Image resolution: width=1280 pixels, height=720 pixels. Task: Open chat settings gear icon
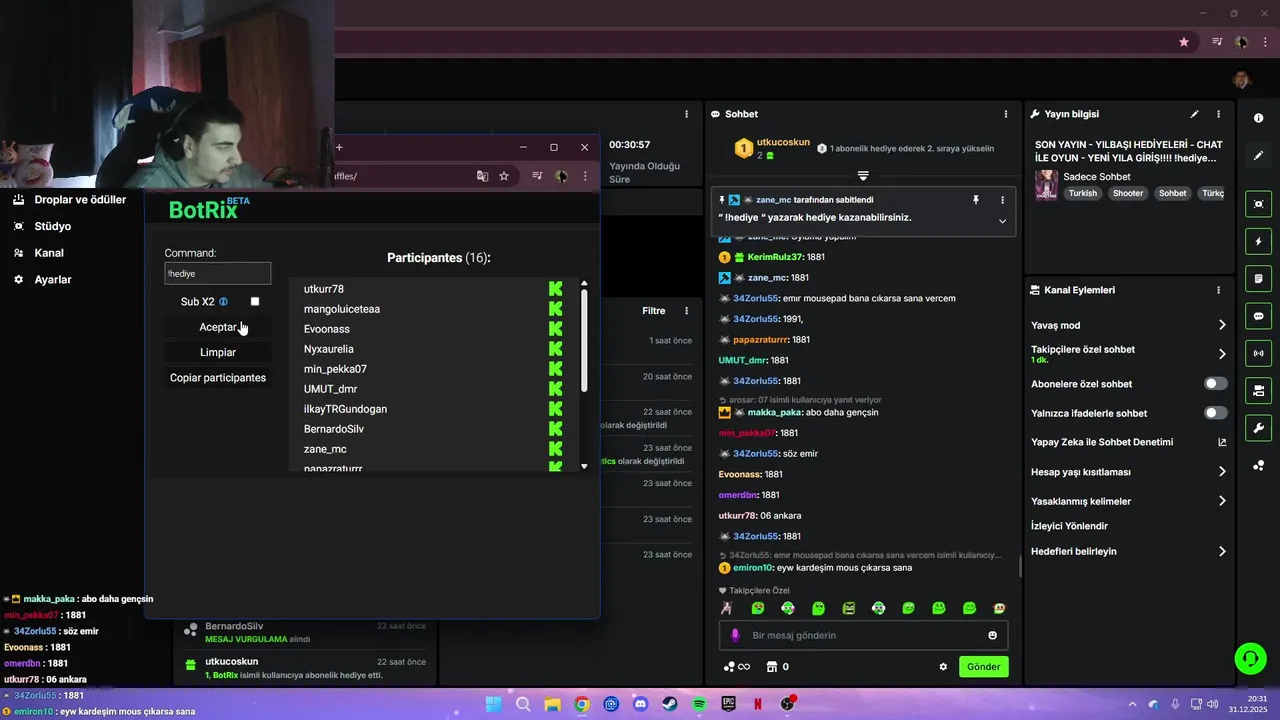[x=943, y=667]
